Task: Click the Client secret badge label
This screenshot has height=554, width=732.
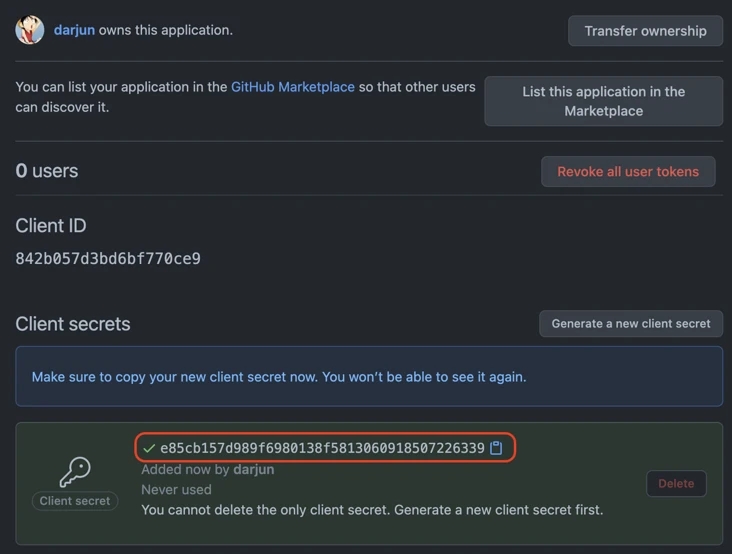Action: [x=75, y=501]
